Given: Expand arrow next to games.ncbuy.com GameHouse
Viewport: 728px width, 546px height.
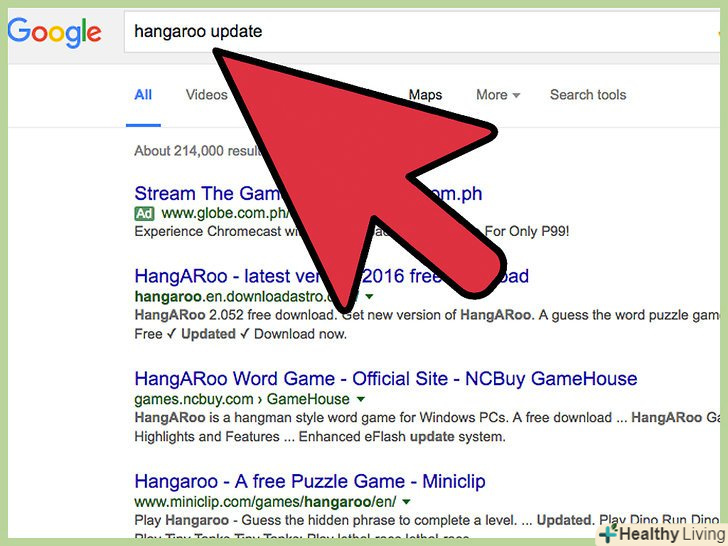Looking at the screenshot, I should pos(361,399).
